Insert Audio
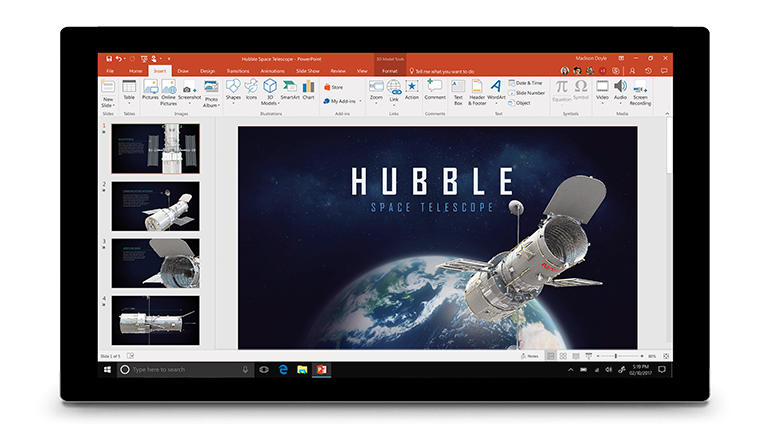The height and width of the screenshot is (432, 768). click(621, 92)
